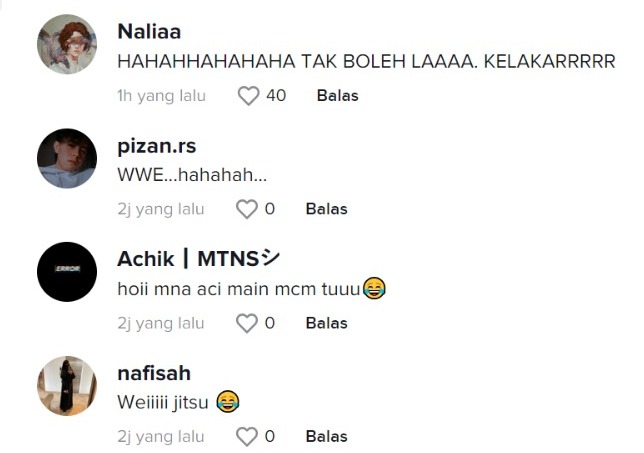Open Naliaa's profile picture
Image resolution: width=644 pixels, height=453 pixels.
pyautogui.click(x=67, y=44)
